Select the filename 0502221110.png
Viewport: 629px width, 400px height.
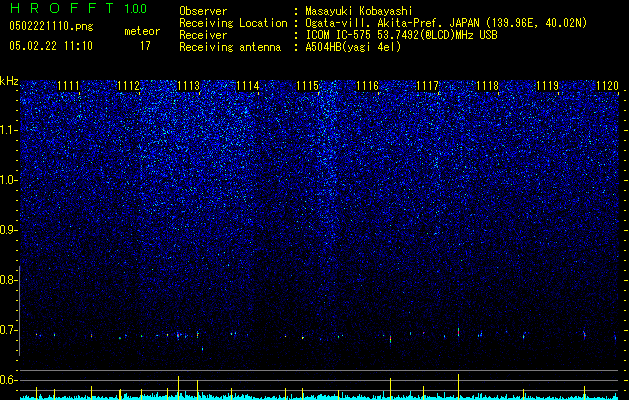51,27
